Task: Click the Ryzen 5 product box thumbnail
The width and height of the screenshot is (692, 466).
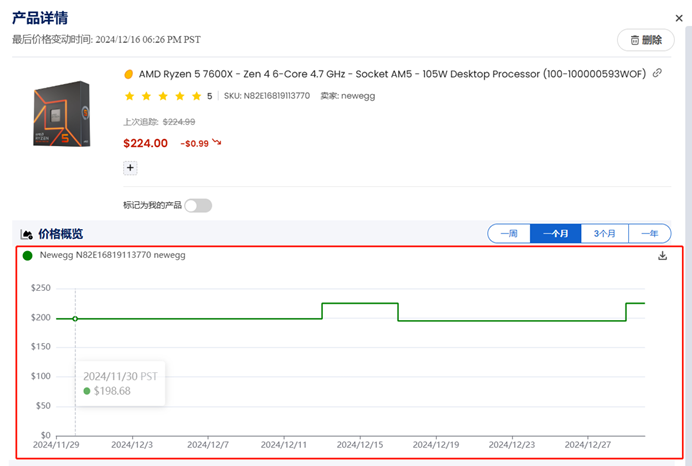Action: [x=62, y=114]
